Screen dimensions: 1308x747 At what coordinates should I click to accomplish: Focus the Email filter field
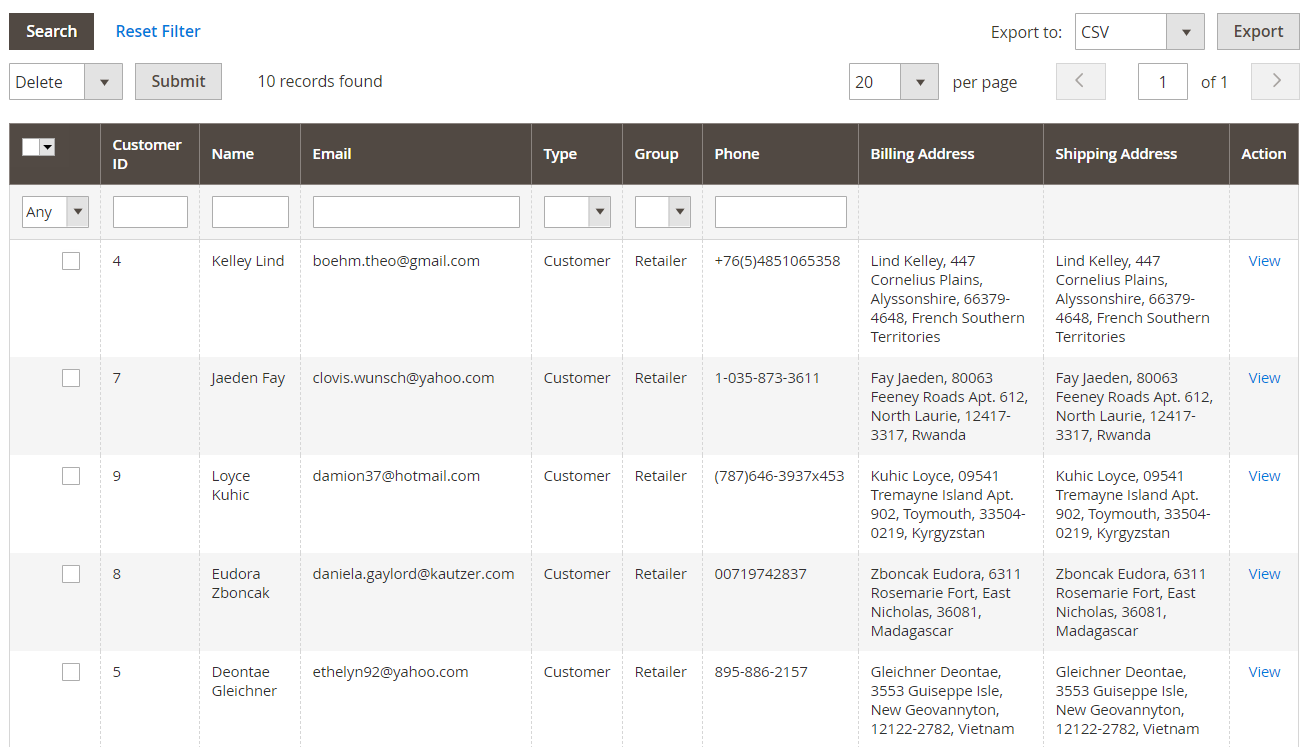[x=416, y=212]
